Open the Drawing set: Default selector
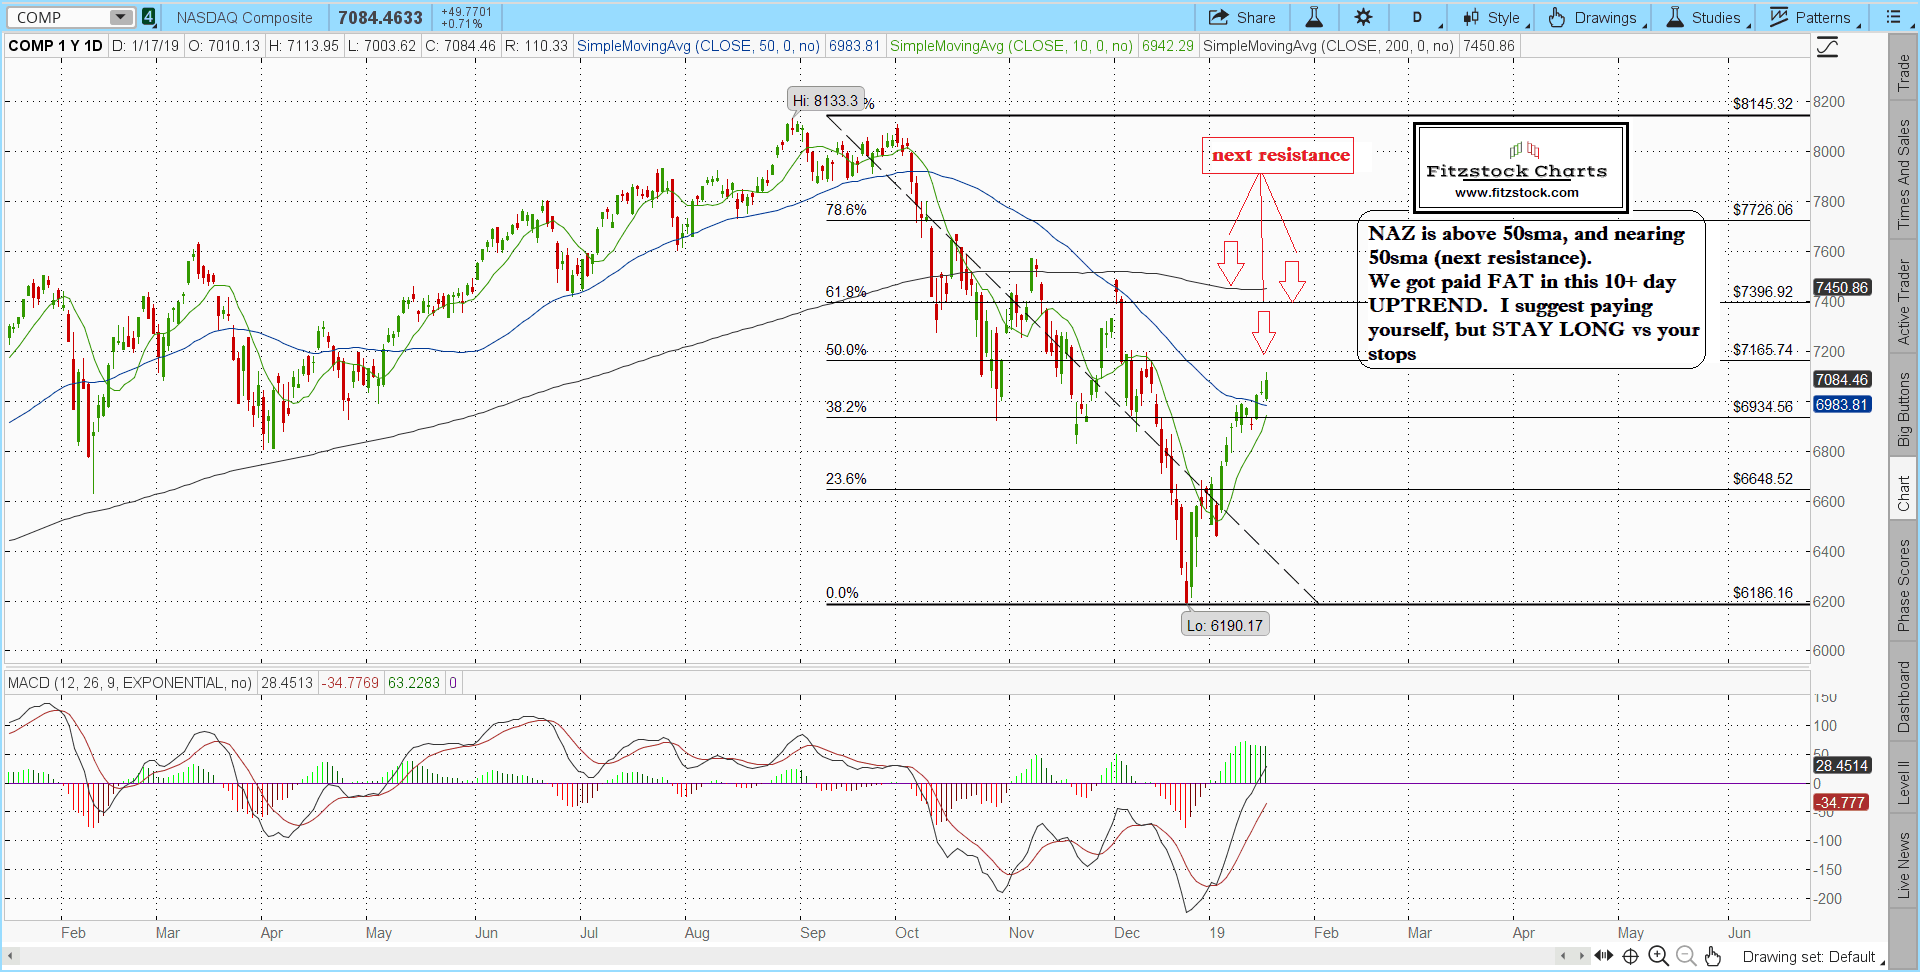The height and width of the screenshot is (972, 1920). coord(1810,957)
